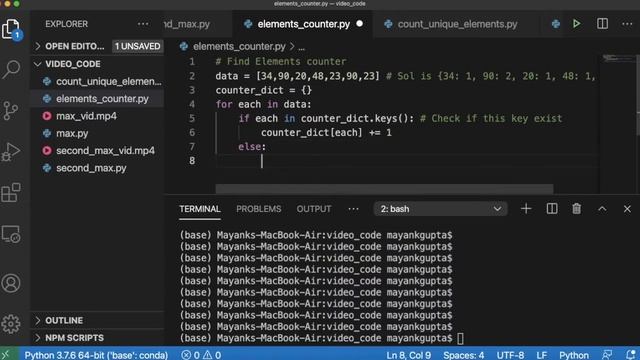This screenshot has width=640, height=360.
Task: Expand the breadcrumb ellipsis after elements_counter.py
Action: 301,47
